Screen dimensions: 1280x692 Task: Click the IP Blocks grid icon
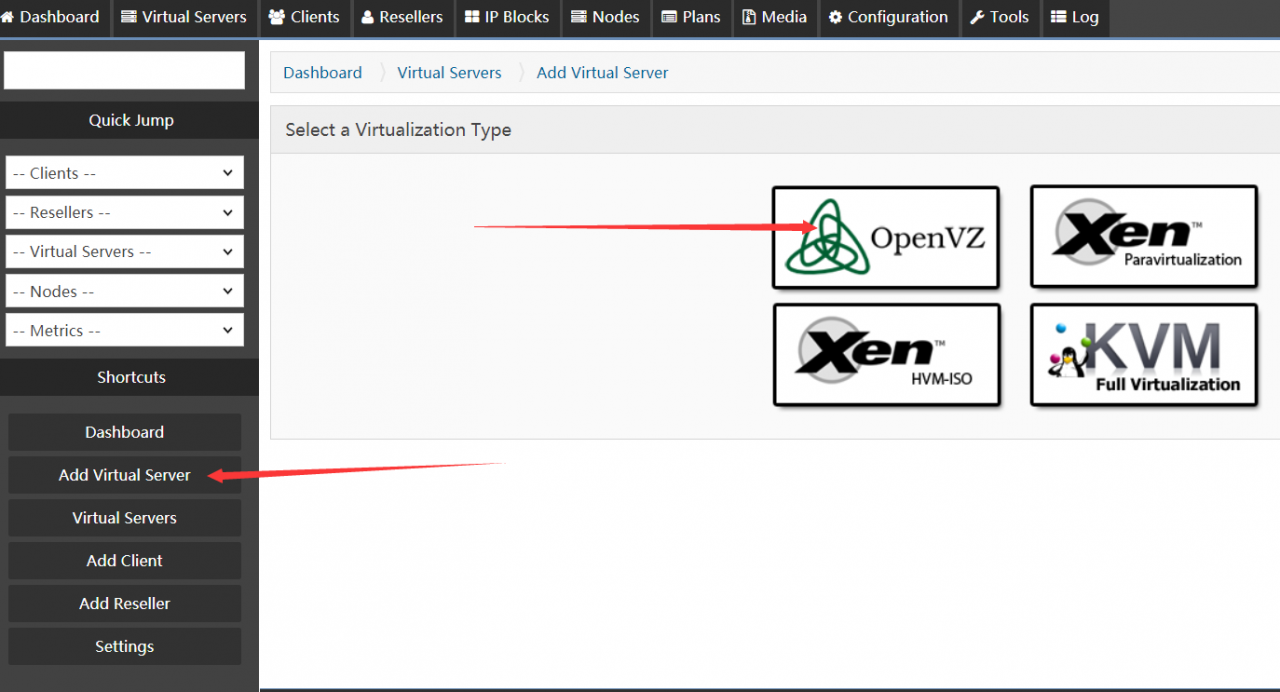(x=472, y=17)
